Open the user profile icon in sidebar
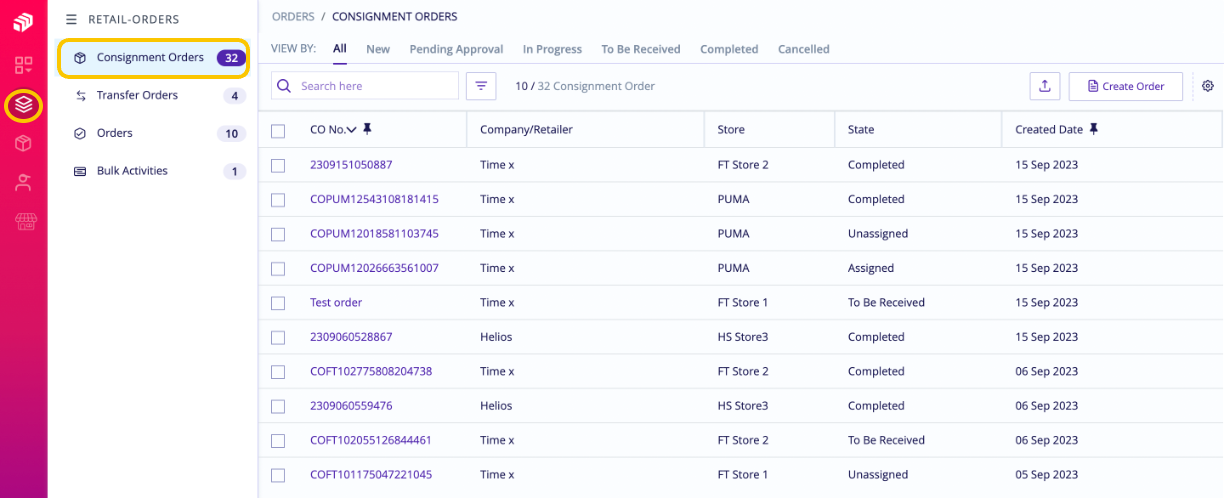The image size is (1224, 498). 23,182
